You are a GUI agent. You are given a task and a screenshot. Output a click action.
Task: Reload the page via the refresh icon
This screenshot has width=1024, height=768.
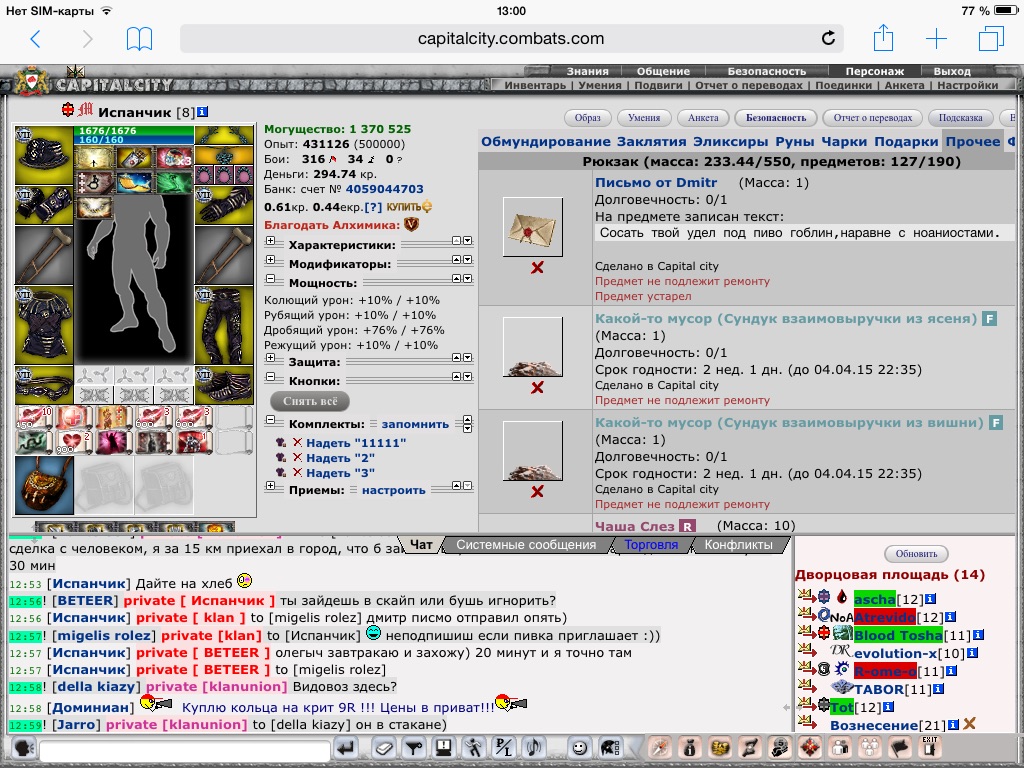(828, 38)
